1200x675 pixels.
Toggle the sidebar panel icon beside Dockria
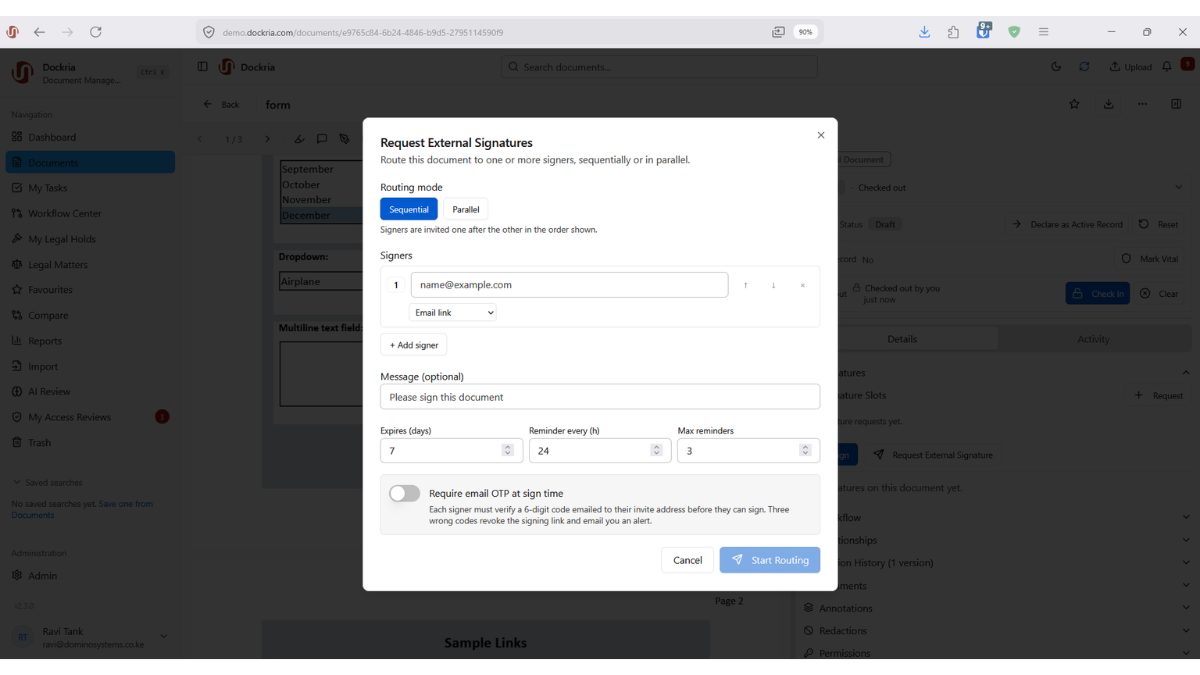[x=203, y=67]
